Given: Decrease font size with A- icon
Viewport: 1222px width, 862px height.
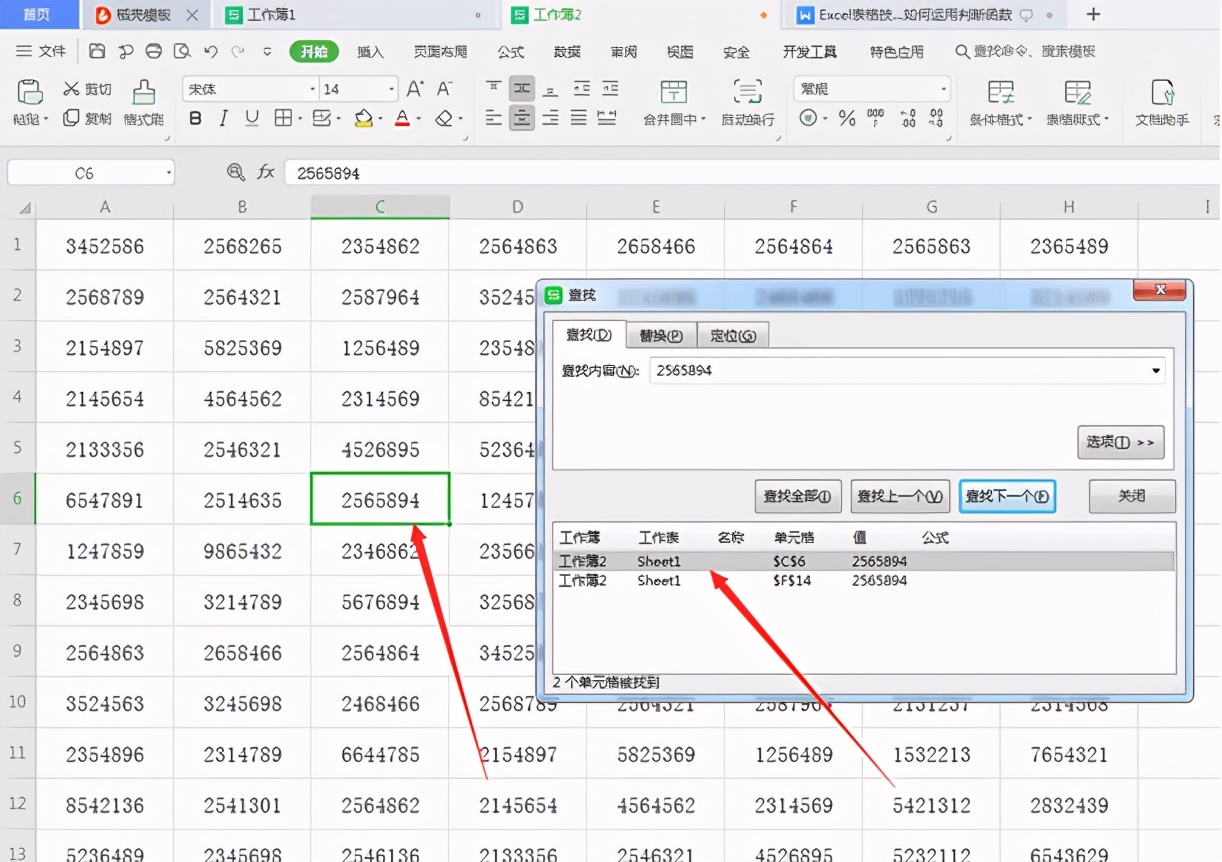Looking at the screenshot, I should pos(445,89).
